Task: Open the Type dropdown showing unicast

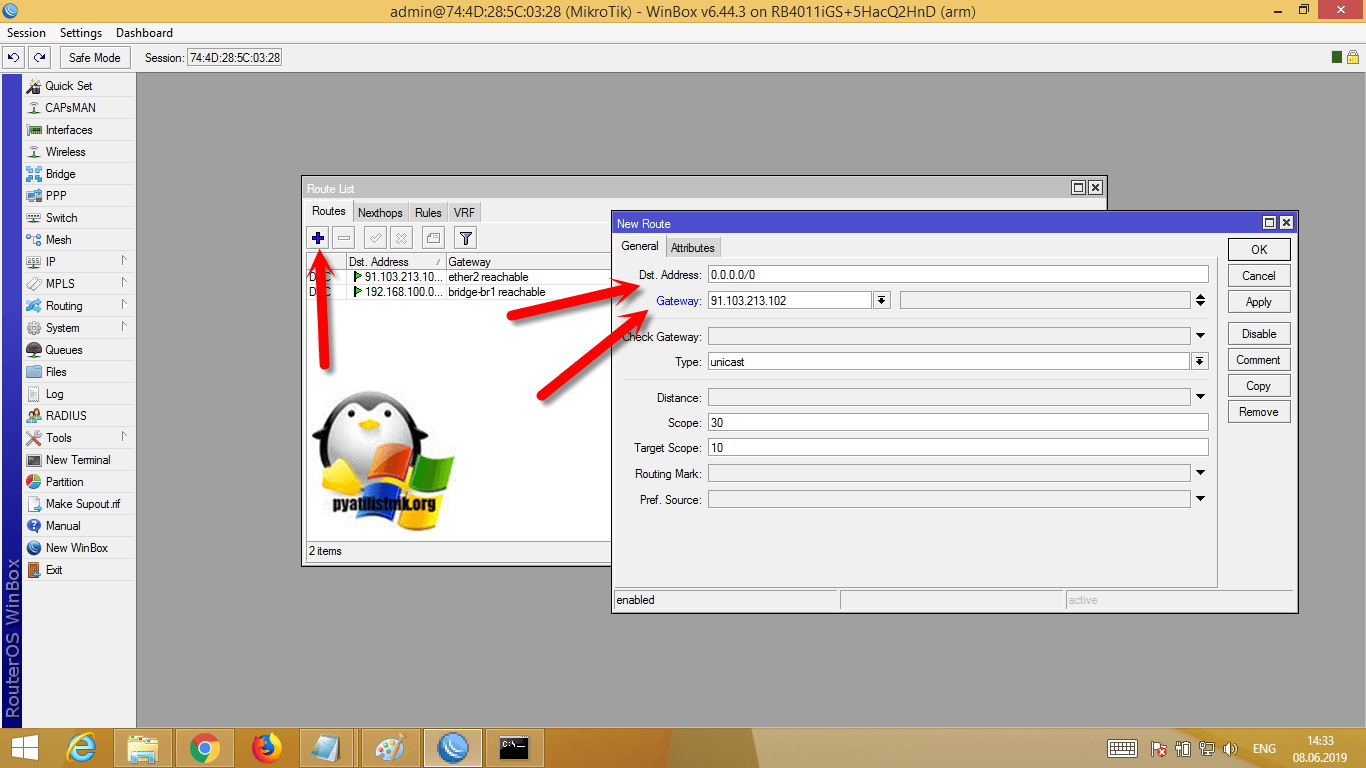Action: coord(1201,362)
